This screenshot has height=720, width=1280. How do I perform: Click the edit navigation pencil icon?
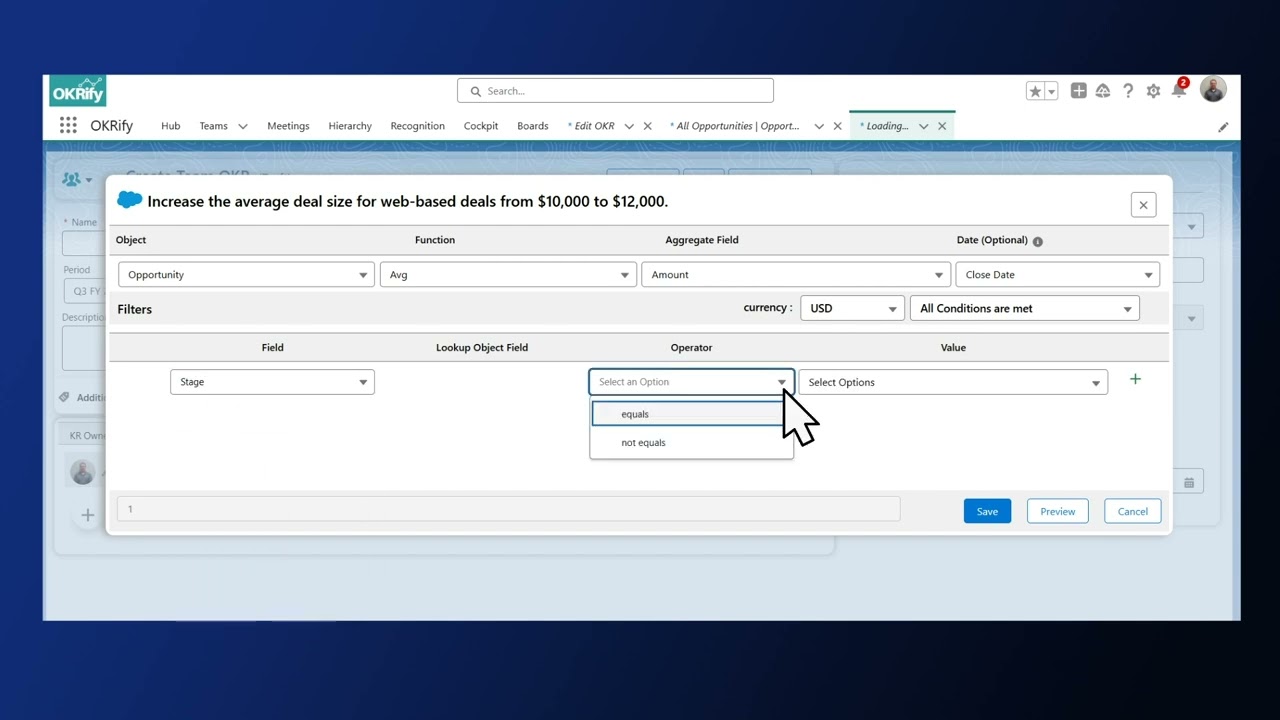[x=1223, y=127]
